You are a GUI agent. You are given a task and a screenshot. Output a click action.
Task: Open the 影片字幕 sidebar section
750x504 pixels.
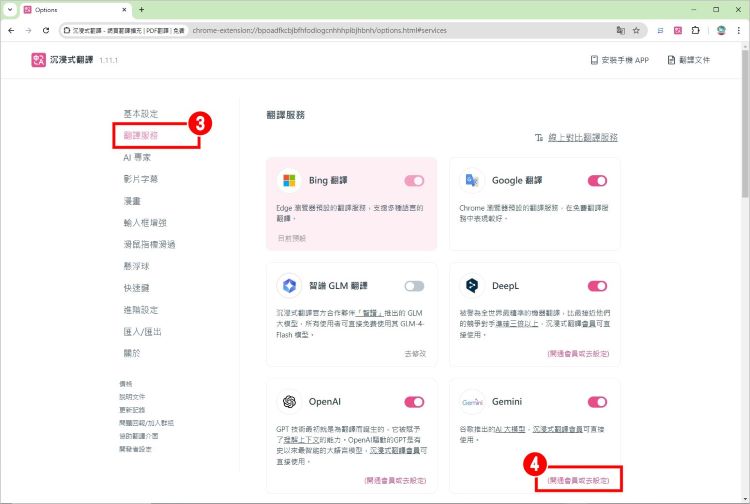click(x=141, y=179)
